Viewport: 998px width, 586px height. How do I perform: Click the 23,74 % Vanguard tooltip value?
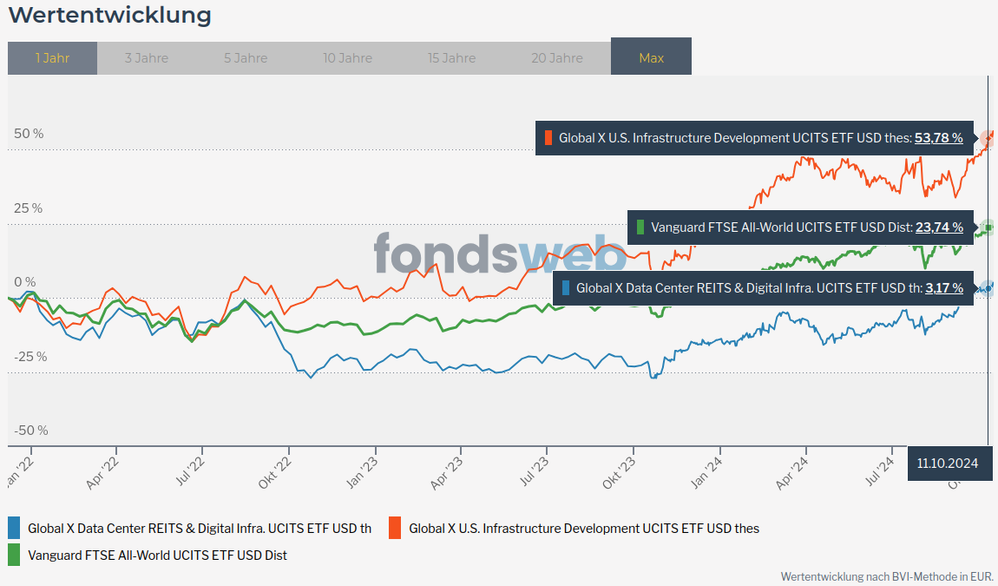[938, 227]
